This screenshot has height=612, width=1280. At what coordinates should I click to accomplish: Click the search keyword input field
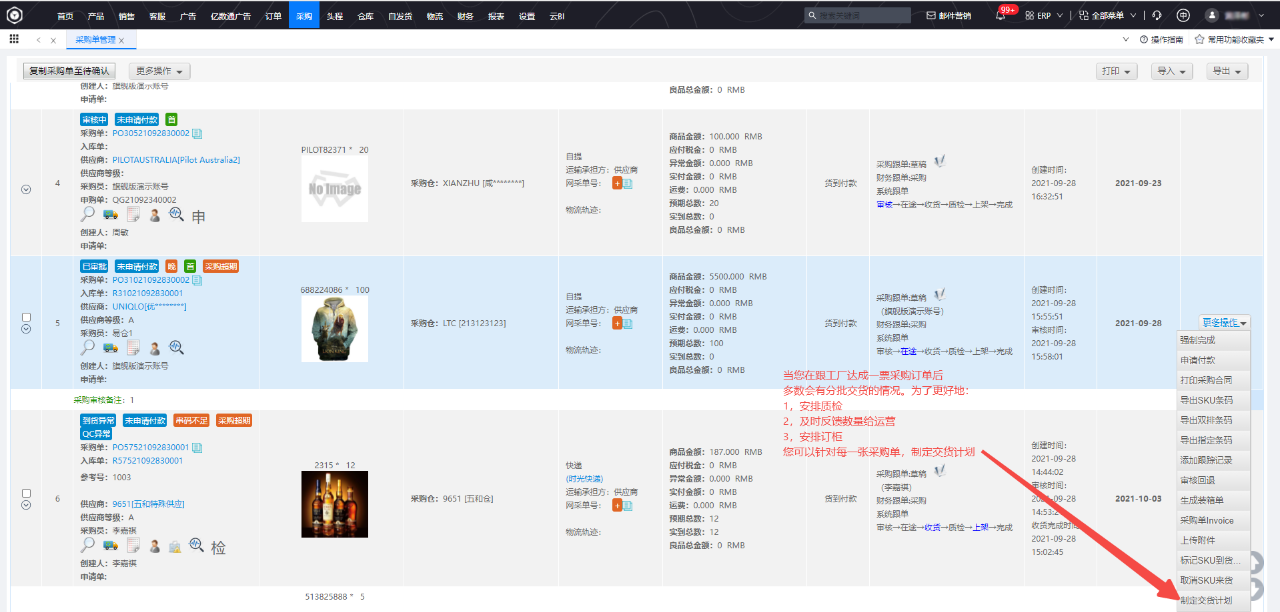coord(860,15)
